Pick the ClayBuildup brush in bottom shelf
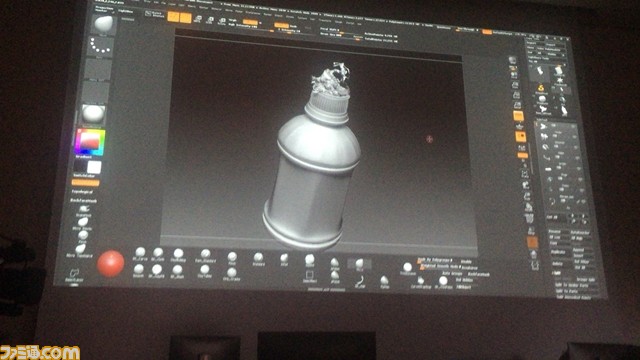The image size is (640, 360). tap(178, 255)
